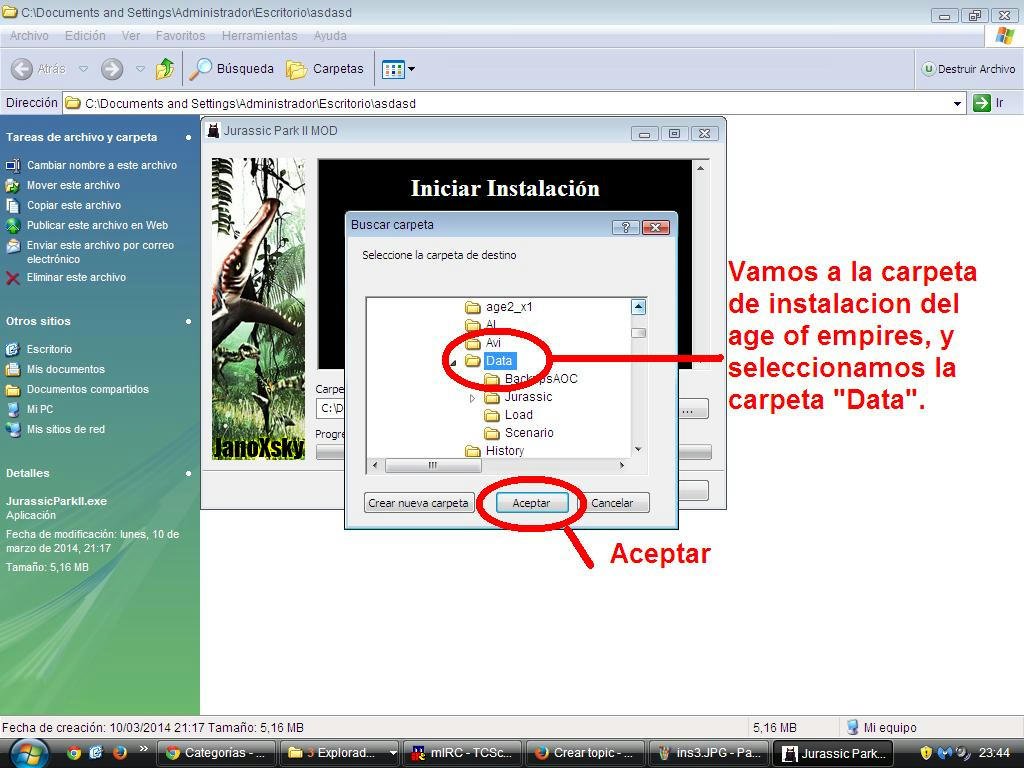The height and width of the screenshot is (768, 1024).
Task: Open the Archivo menu
Action: click(29, 36)
